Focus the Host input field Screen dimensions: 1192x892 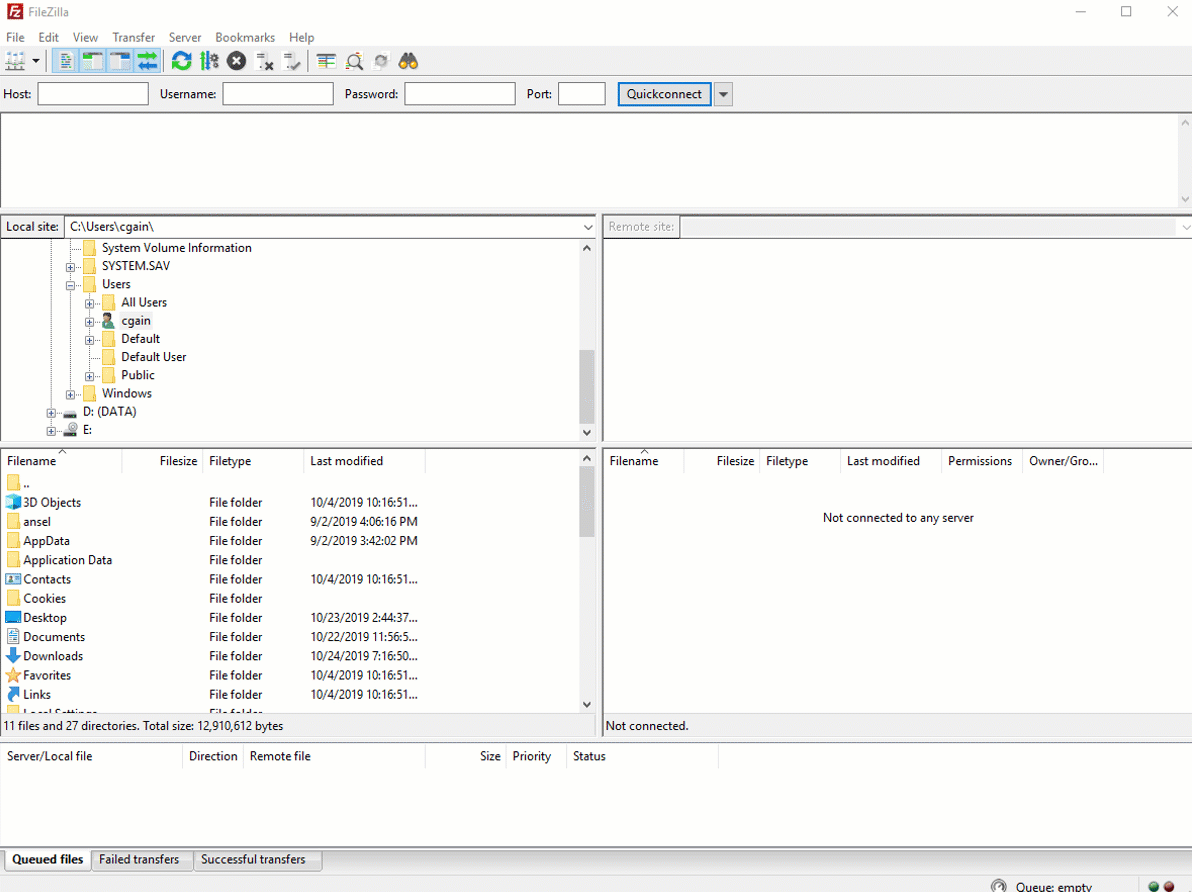tap(93, 94)
